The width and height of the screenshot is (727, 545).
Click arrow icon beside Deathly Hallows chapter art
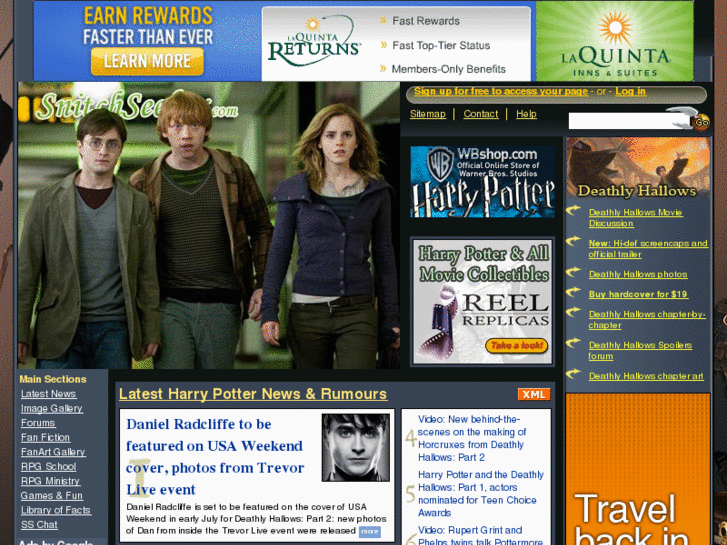(x=573, y=373)
